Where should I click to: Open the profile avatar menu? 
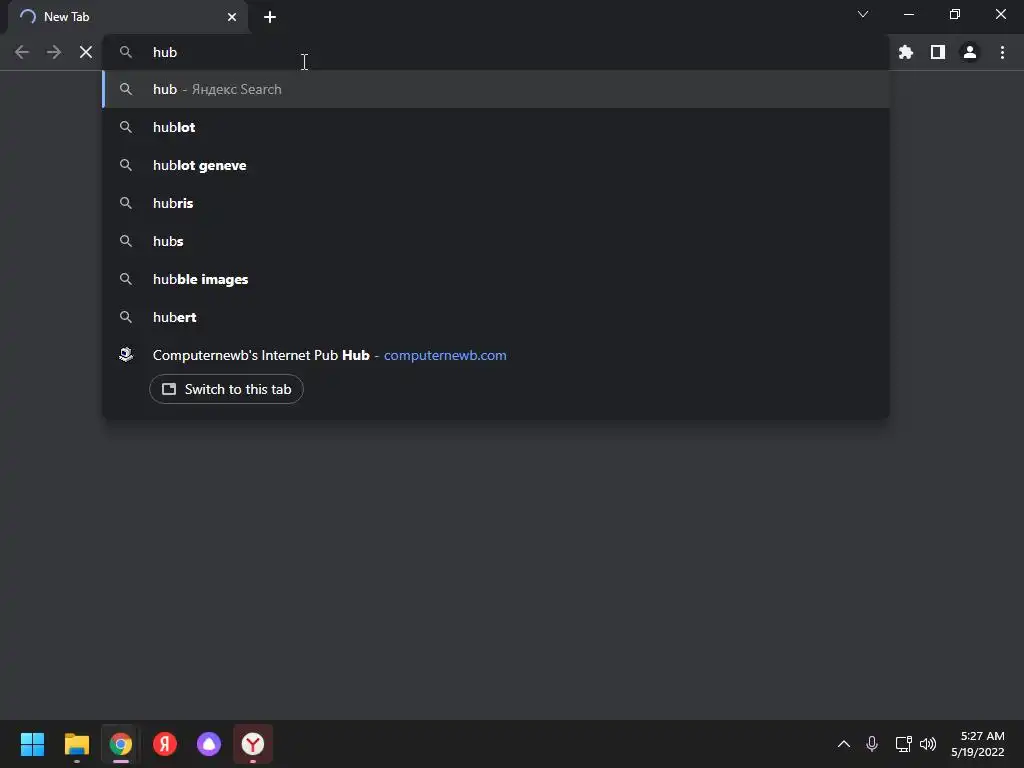(x=970, y=52)
